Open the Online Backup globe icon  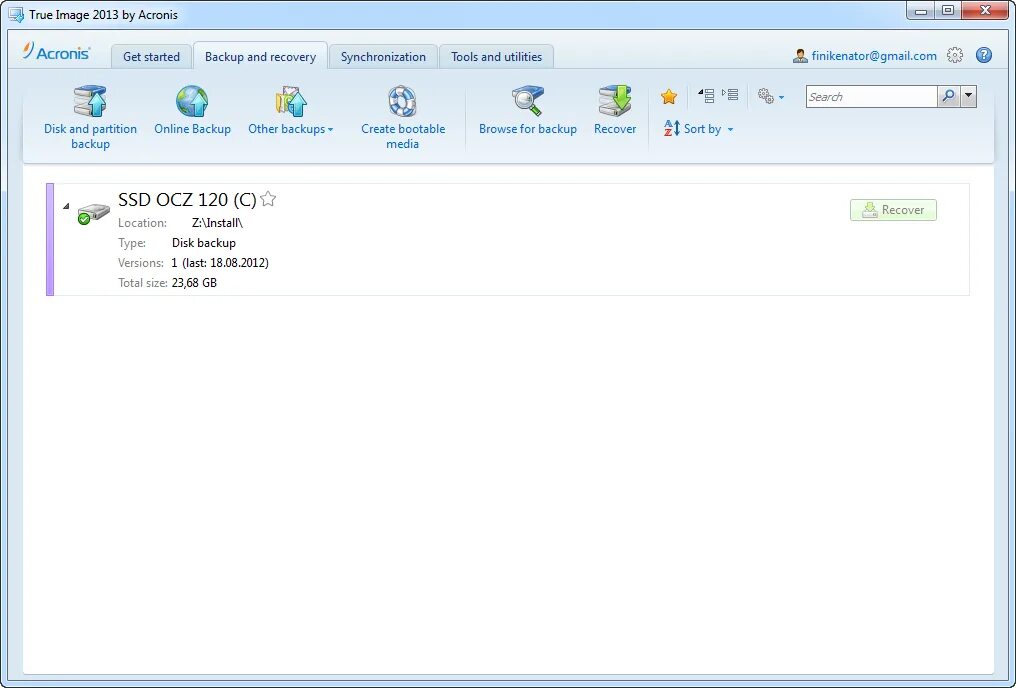pyautogui.click(x=192, y=101)
